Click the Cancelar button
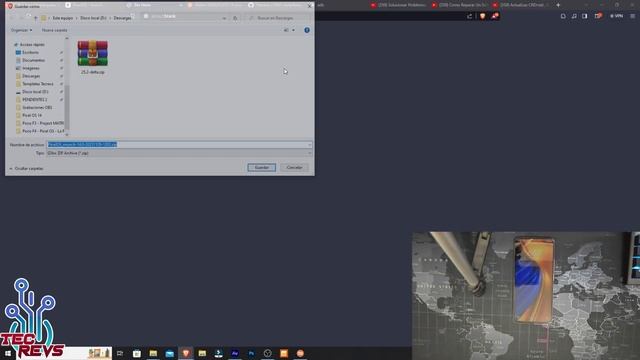The height and width of the screenshot is (360, 640). coord(294,167)
